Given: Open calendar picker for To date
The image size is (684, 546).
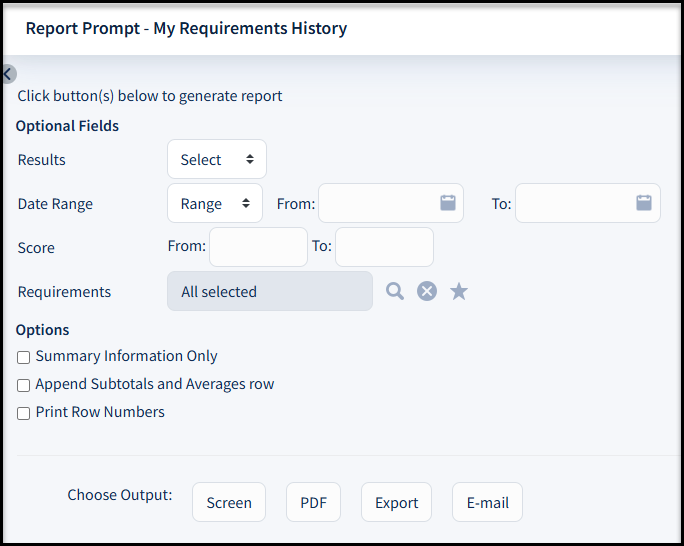Looking at the screenshot, I should (x=644, y=202).
